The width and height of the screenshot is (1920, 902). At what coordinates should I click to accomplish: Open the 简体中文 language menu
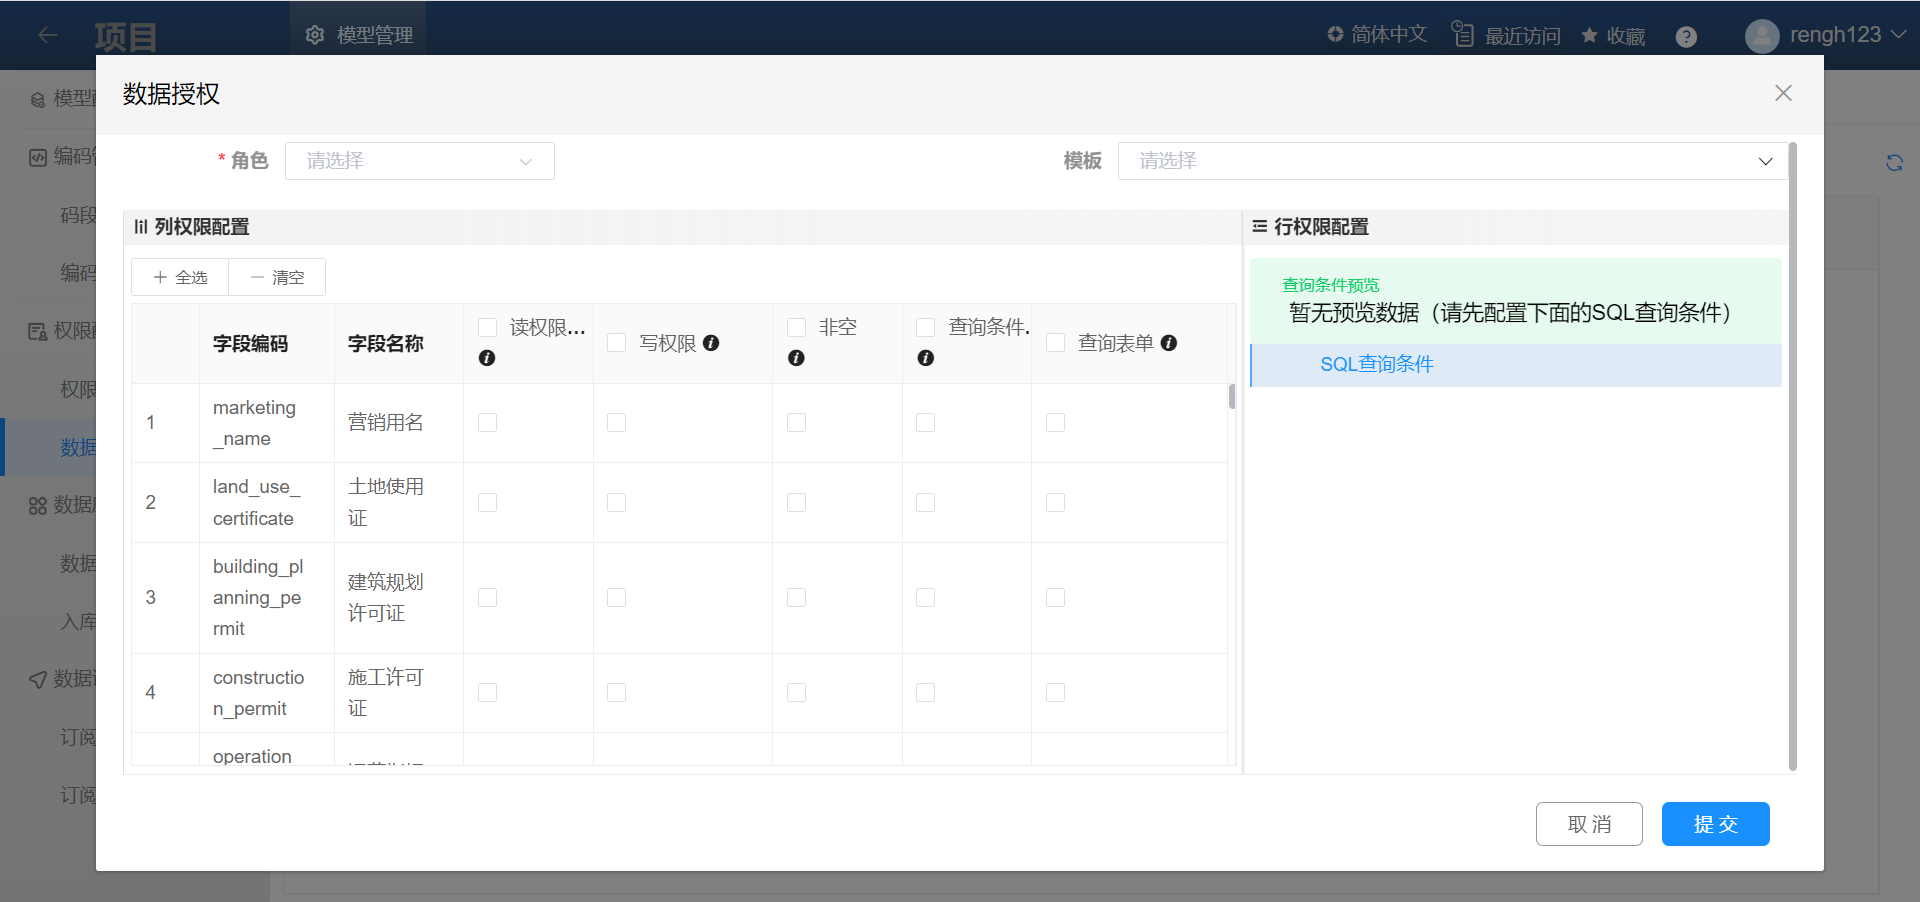tap(1377, 35)
